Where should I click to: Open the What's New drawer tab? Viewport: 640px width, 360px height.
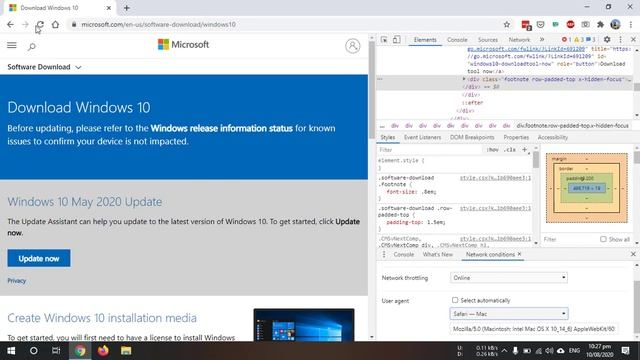coord(438,254)
